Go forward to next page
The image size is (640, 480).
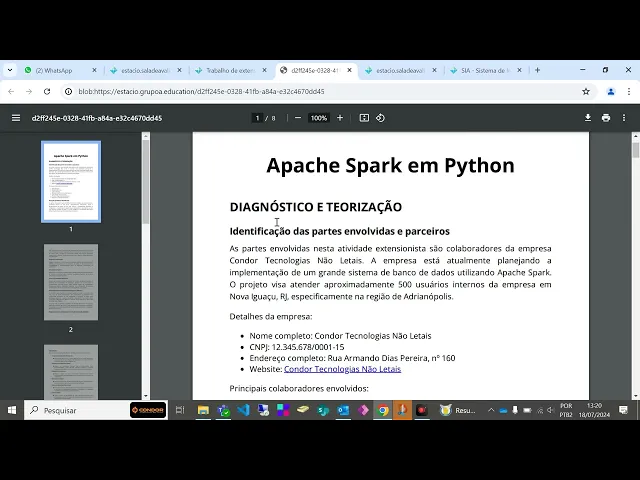29,91
